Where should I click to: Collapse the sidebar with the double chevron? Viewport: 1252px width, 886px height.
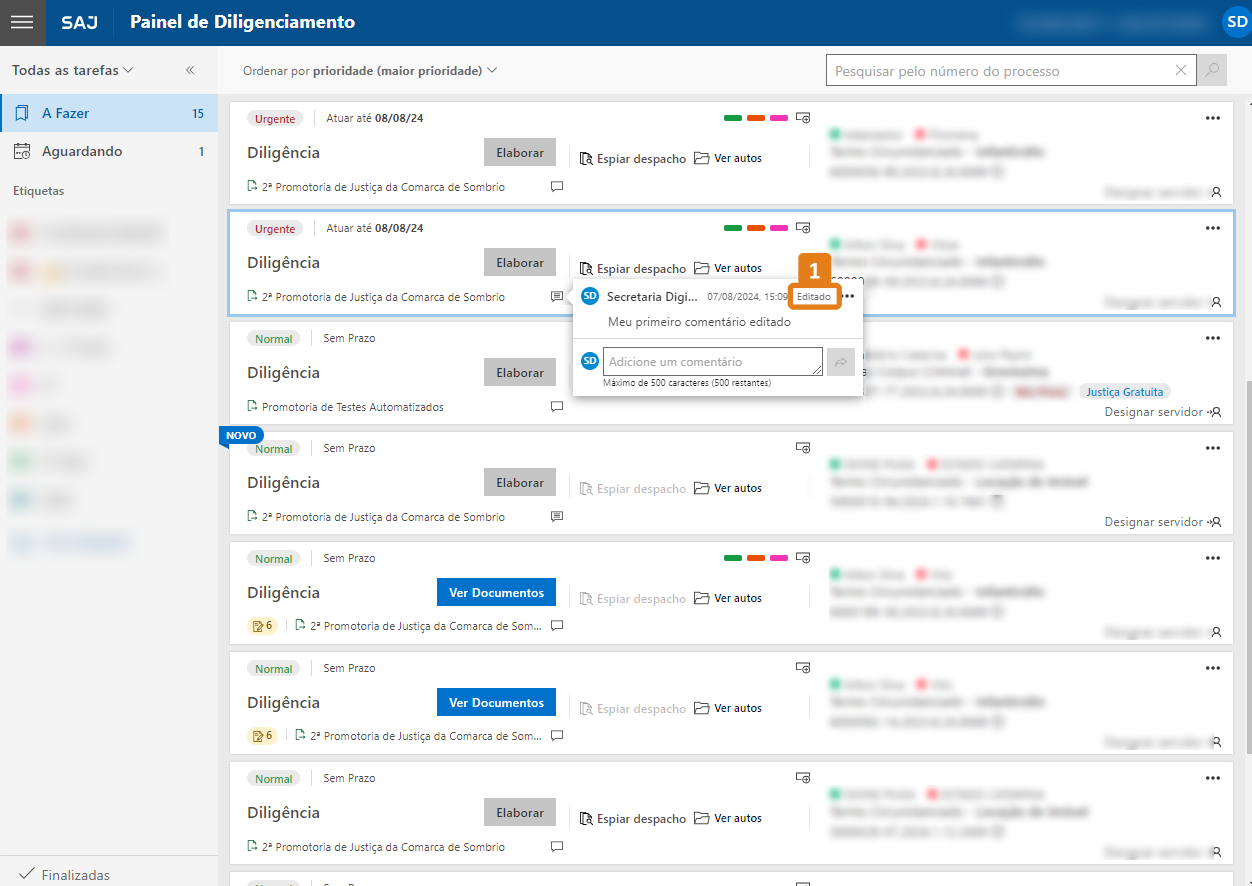coord(190,70)
